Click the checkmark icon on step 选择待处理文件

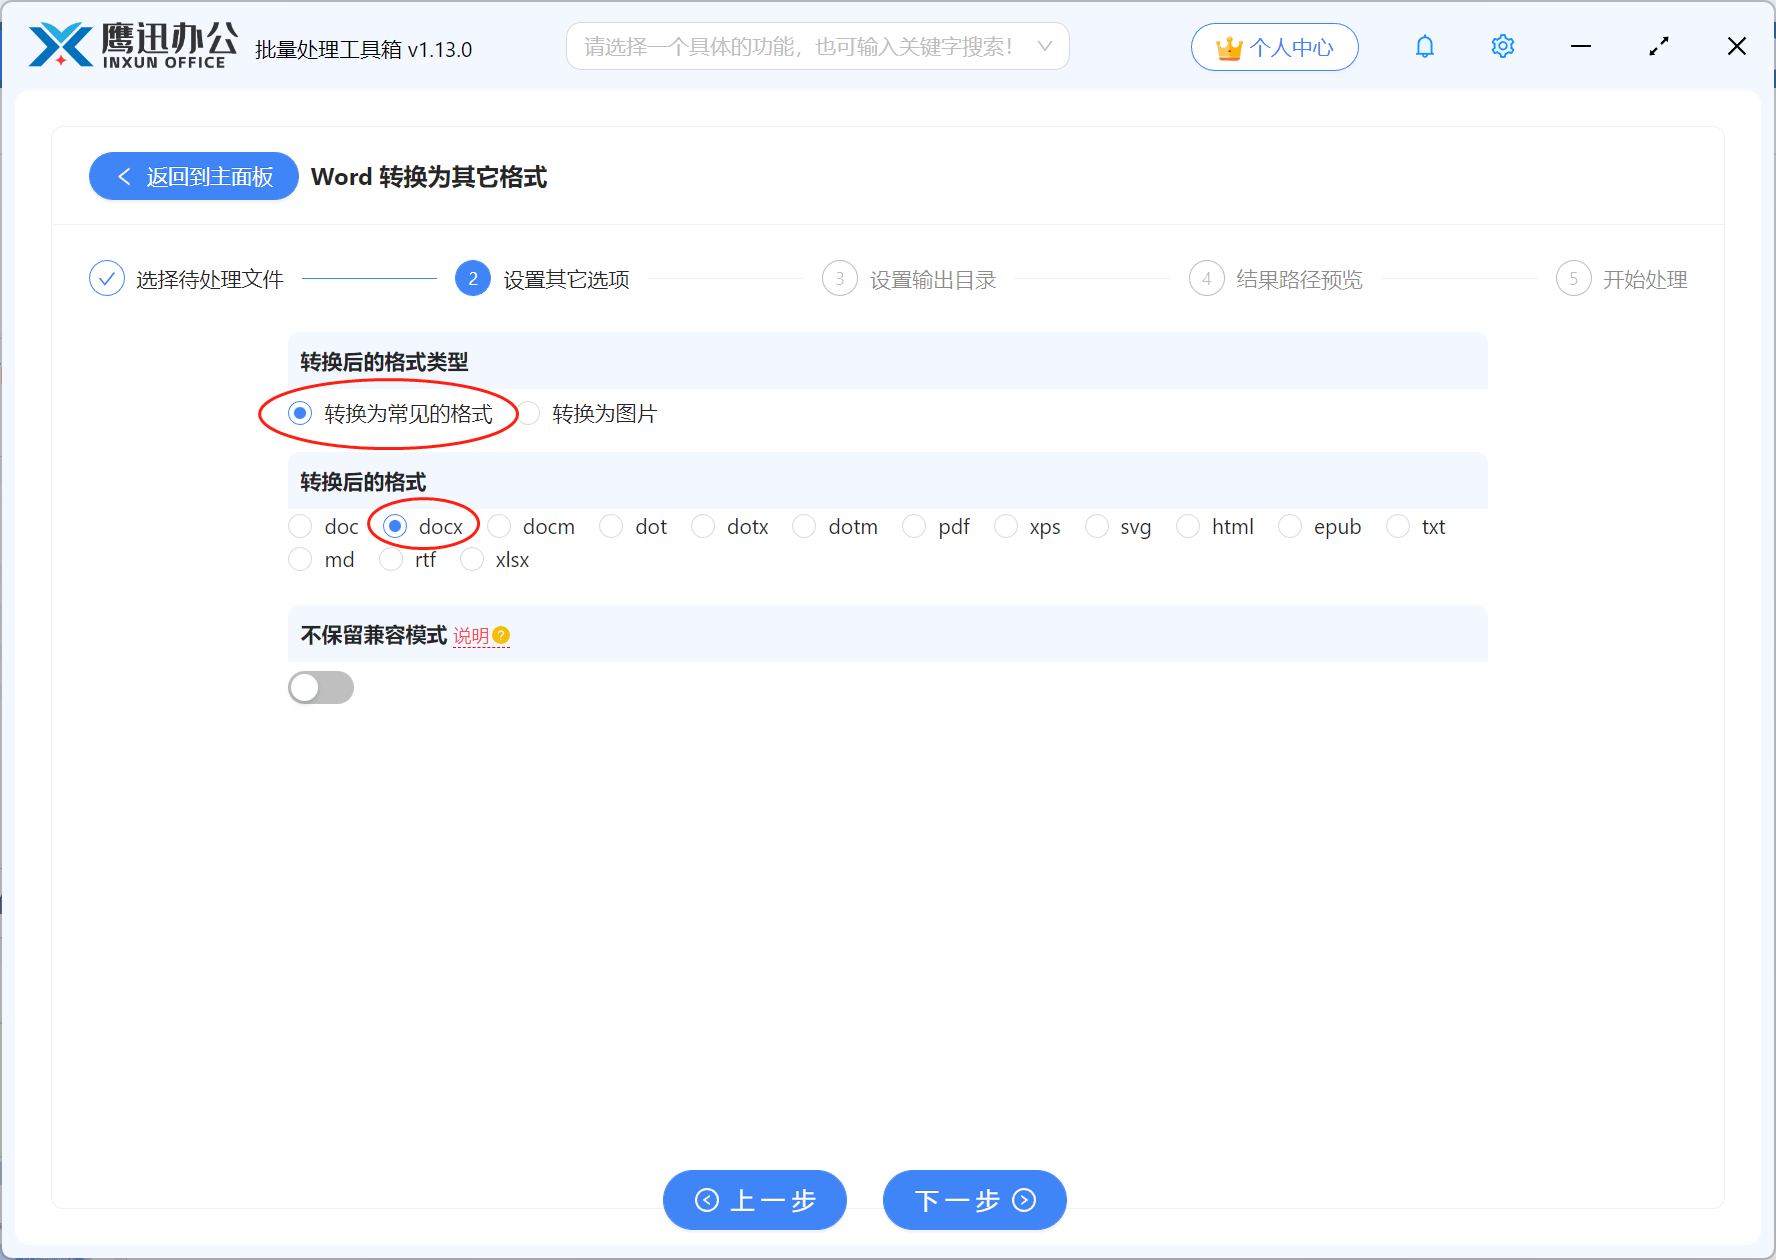tap(107, 278)
